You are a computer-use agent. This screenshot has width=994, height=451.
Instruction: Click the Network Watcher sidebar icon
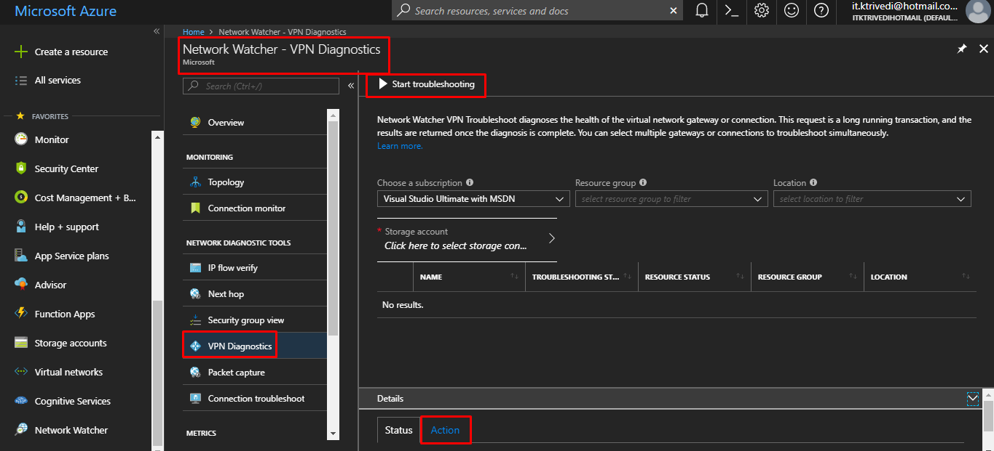click(x=21, y=430)
